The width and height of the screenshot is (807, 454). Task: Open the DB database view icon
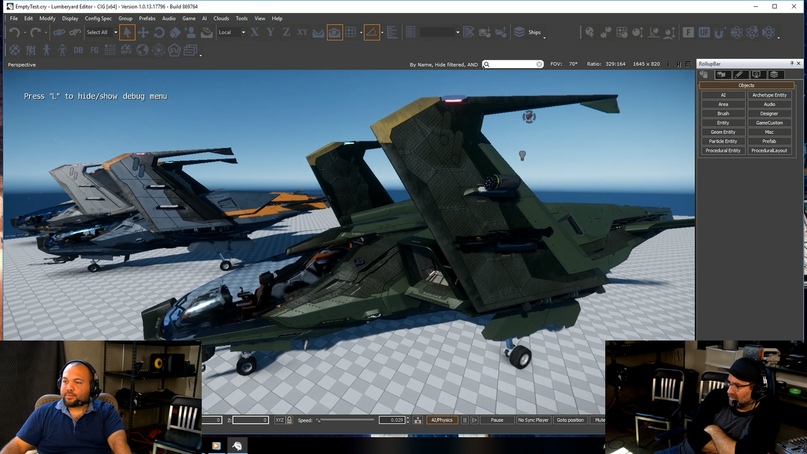coord(78,50)
